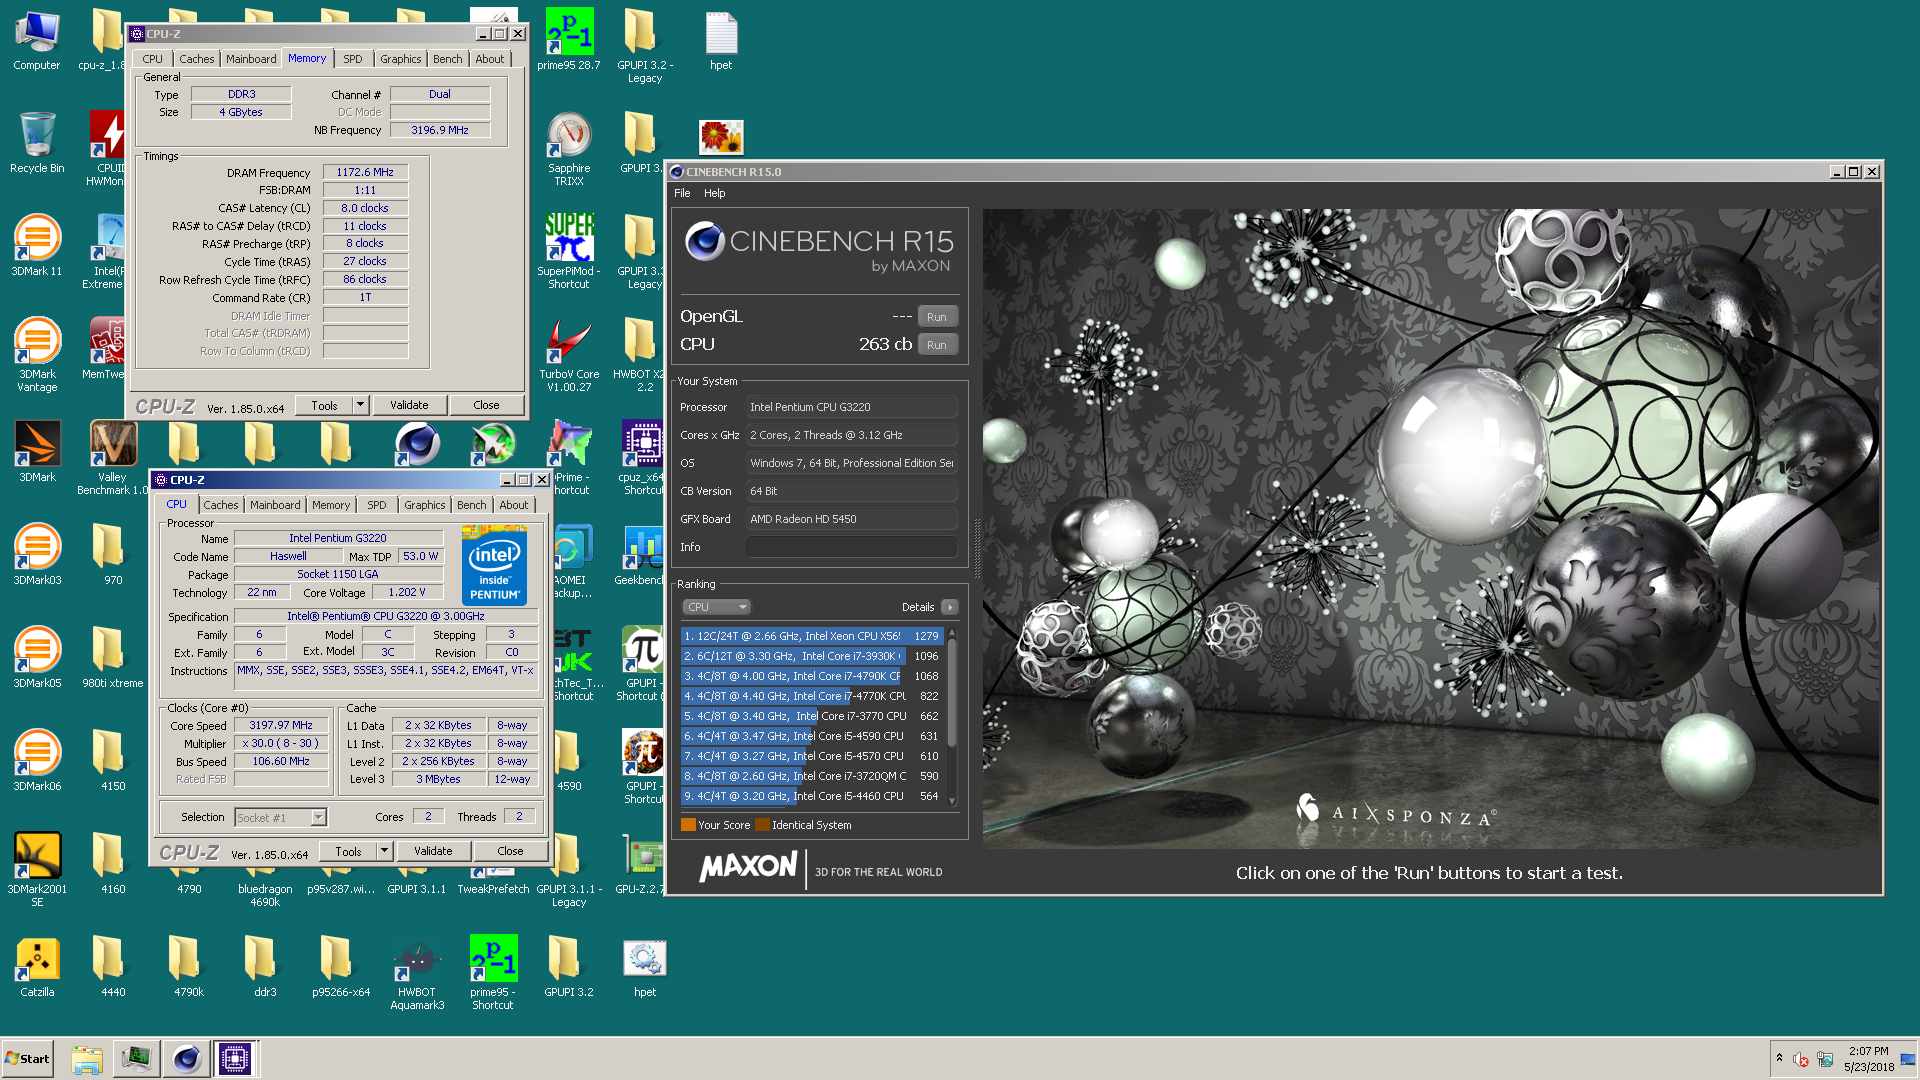Click Identical System brown legend swatch
Image resolution: width=1920 pixels, height=1080 pixels.
[x=762, y=825]
